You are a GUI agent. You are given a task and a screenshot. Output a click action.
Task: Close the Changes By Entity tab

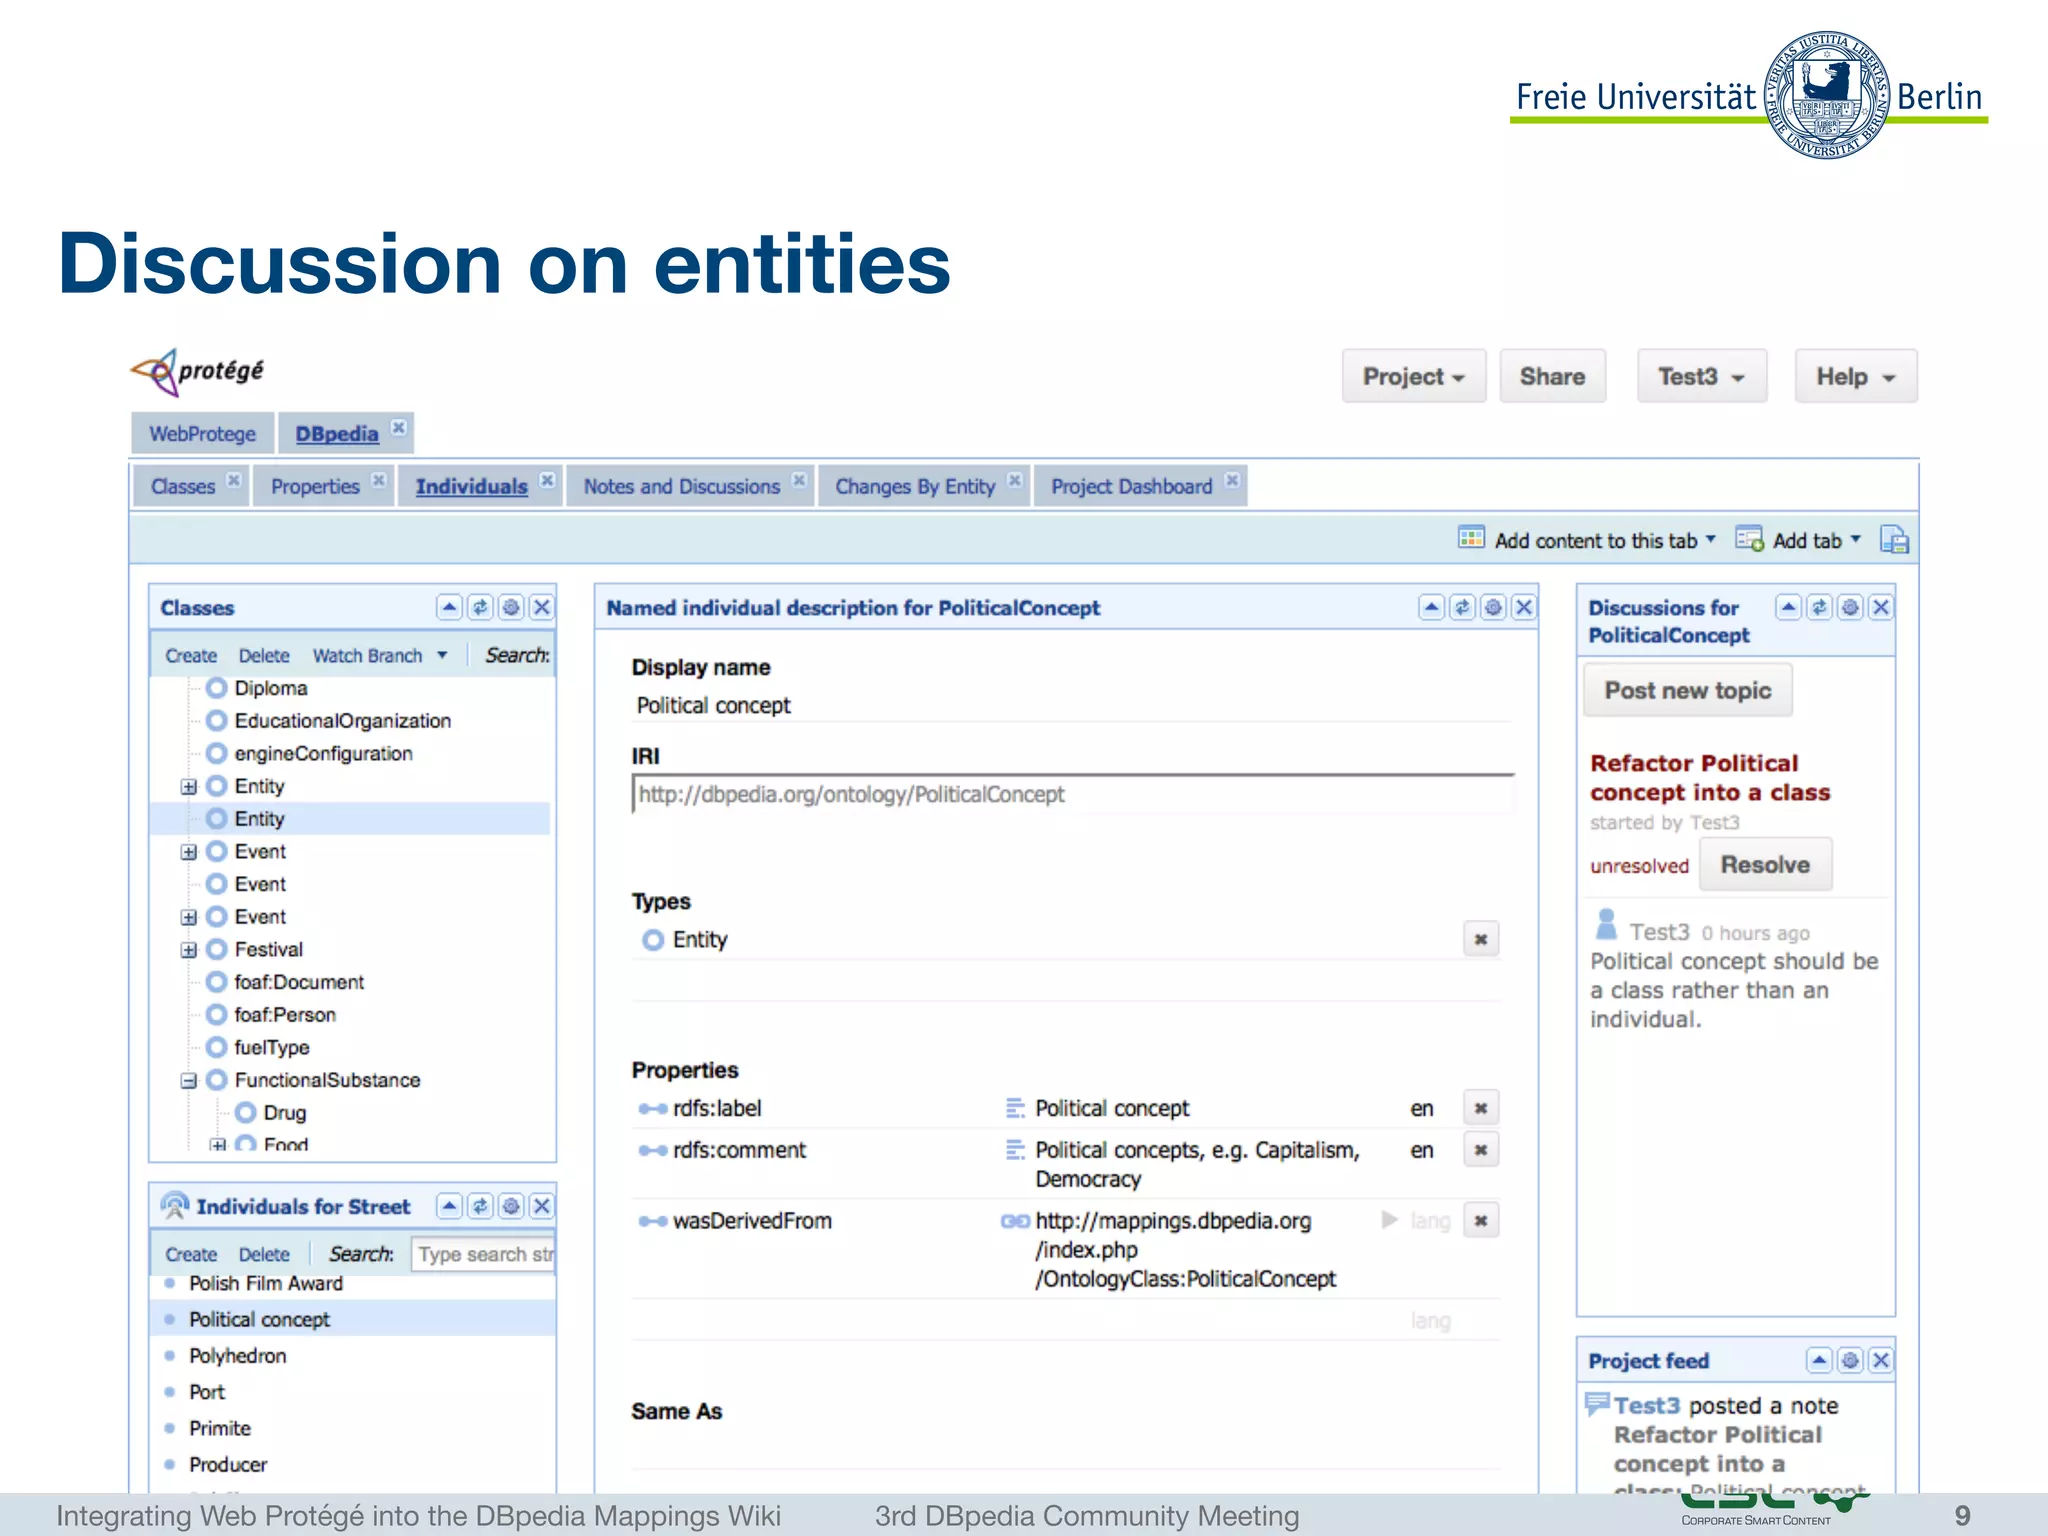[1014, 480]
